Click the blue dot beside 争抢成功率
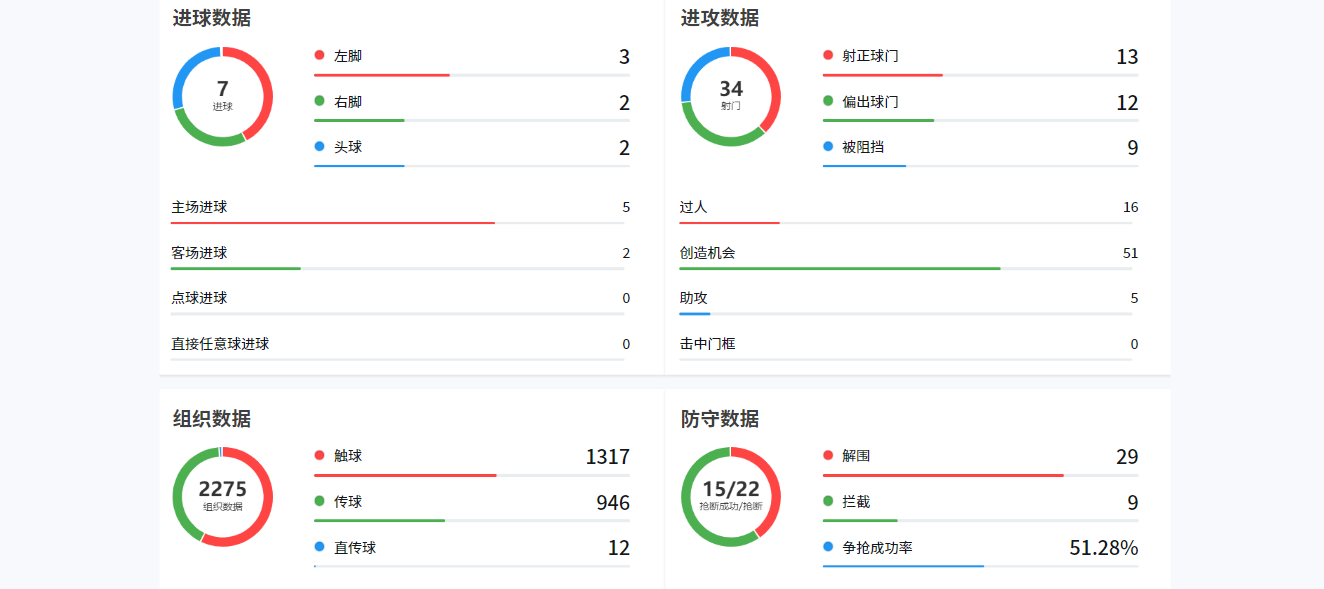 828,547
